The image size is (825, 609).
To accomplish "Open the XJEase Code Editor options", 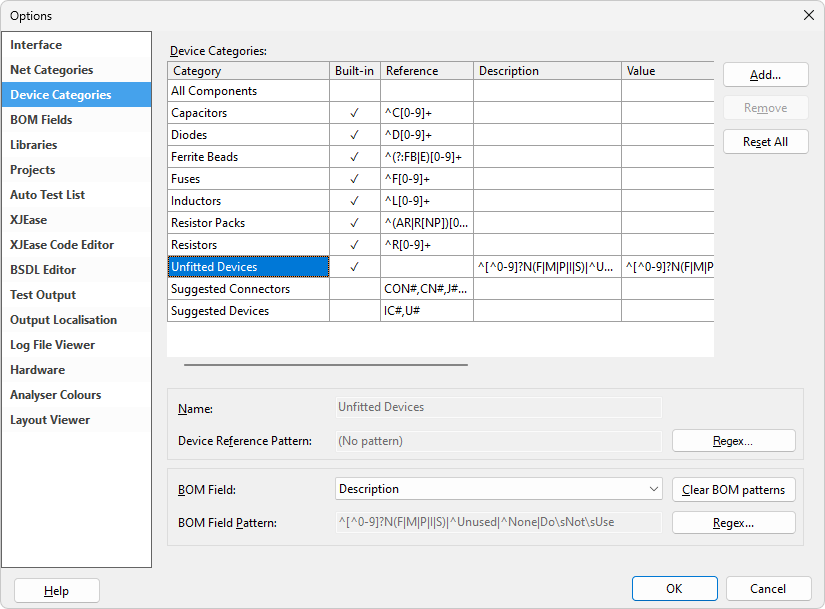I will (x=62, y=245).
